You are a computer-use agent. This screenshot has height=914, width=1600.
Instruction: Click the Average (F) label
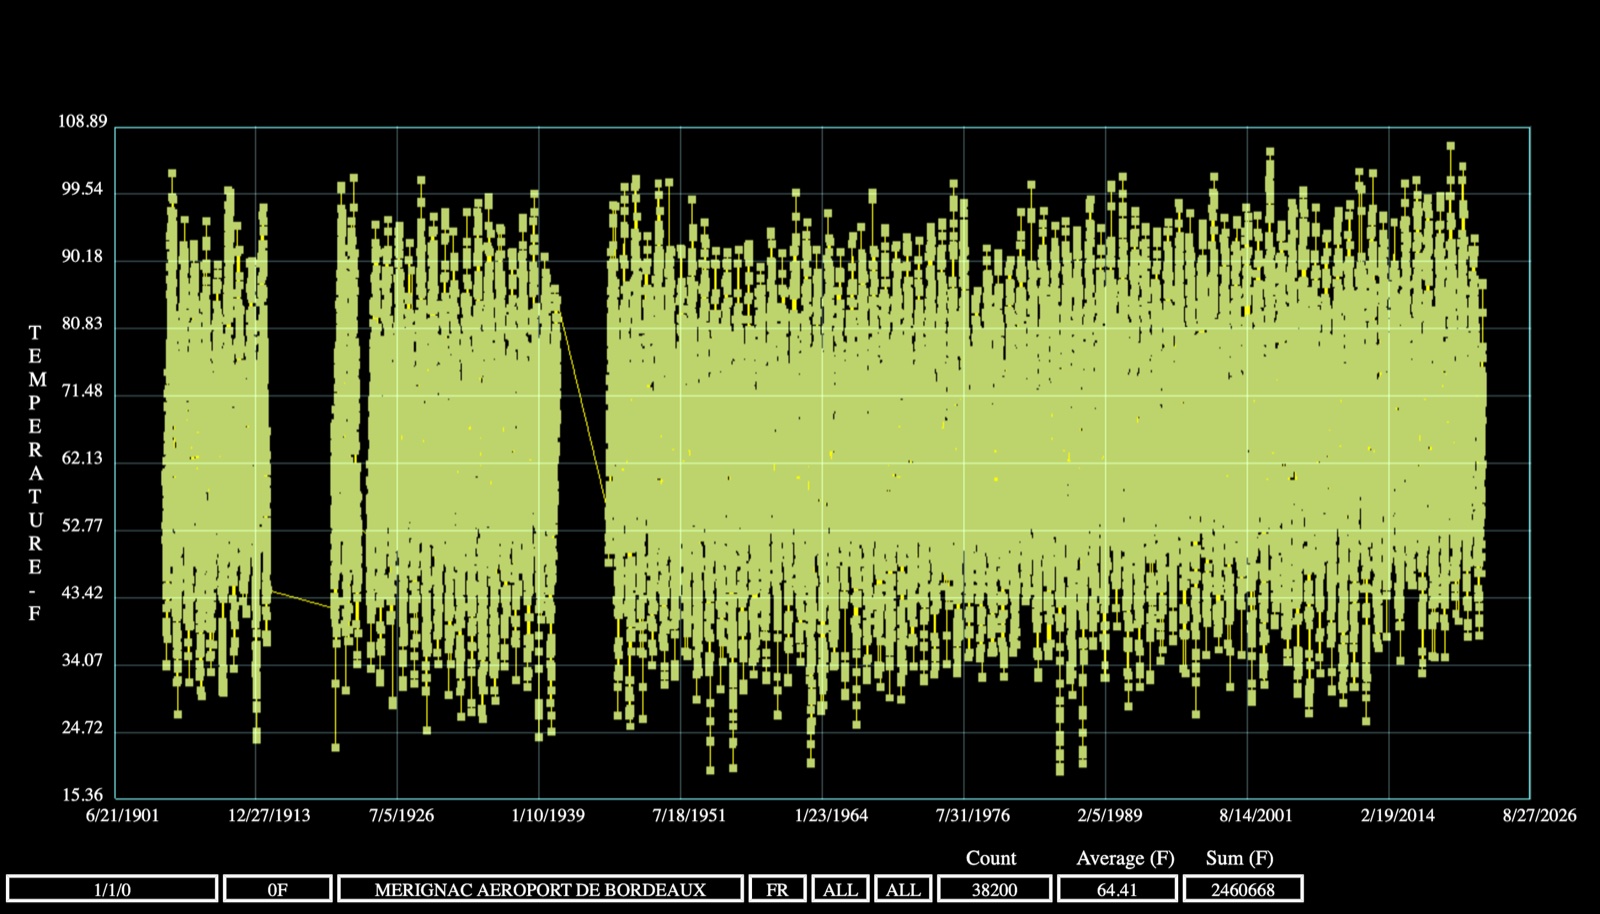(x=1125, y=858)
